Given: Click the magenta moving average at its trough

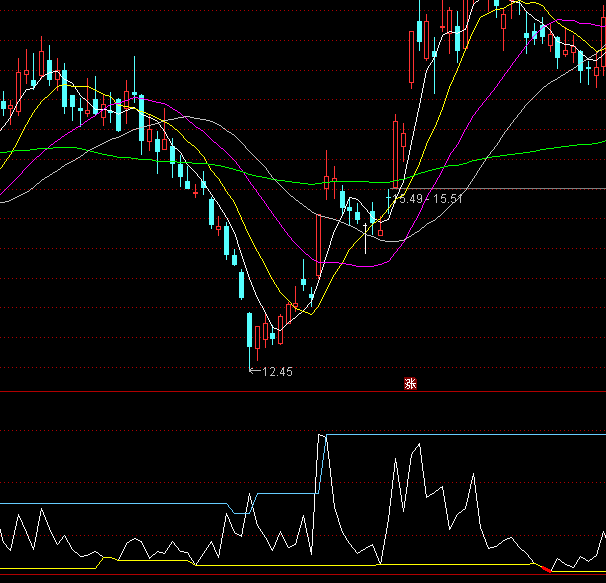Looking at the screenshot, I should (x=365, y=266).
